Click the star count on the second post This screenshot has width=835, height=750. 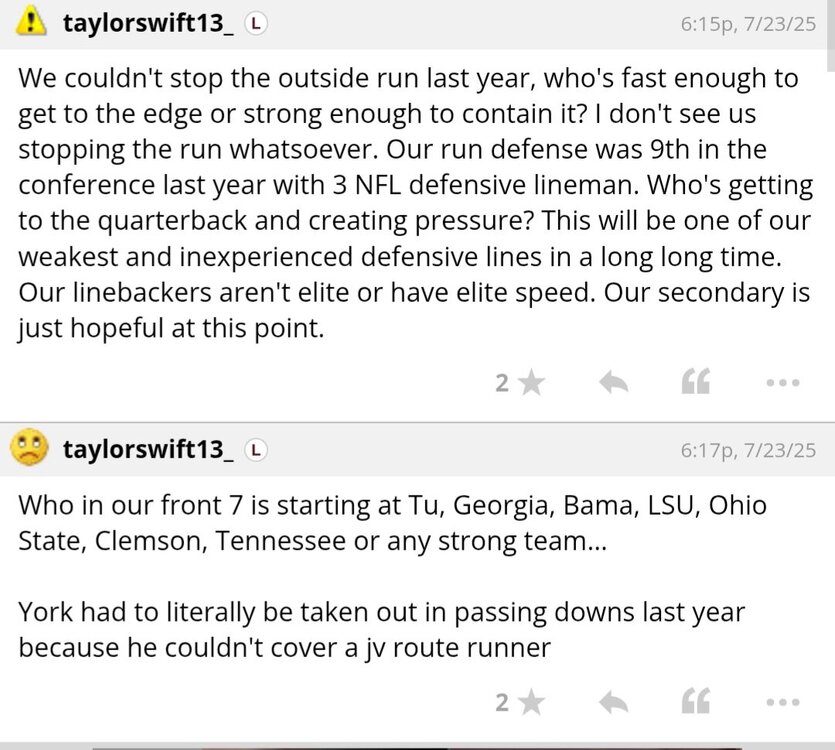click(503, 703)
